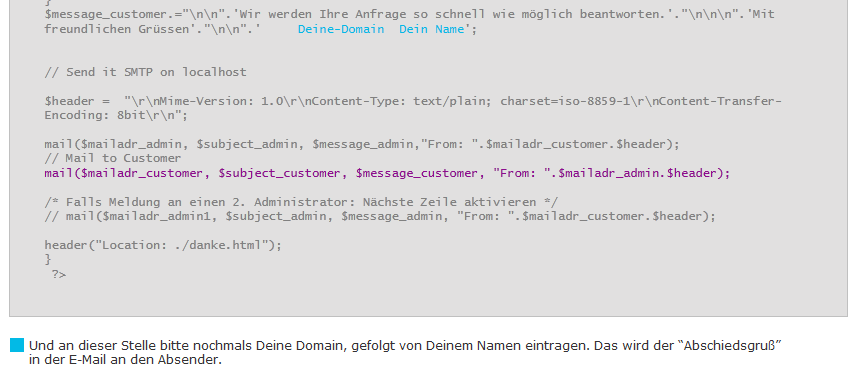Click the mail($mailadr_admin, $subject_admin line
This screenshot has height=372, width=859.
(x=362, y=145)
